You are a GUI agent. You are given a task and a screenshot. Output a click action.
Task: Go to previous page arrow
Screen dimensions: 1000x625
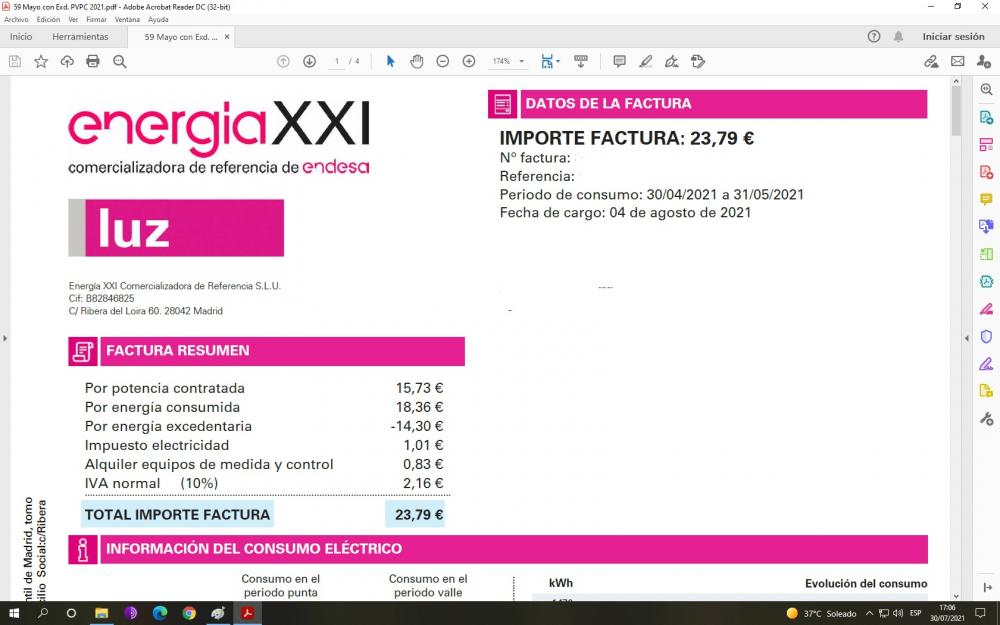coord(283,61)
